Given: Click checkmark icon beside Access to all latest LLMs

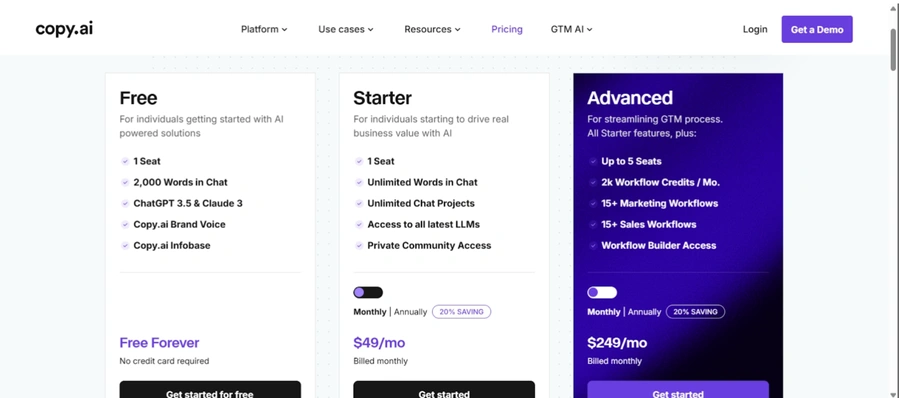Looking at the screenshot, I should pos(359,224).
